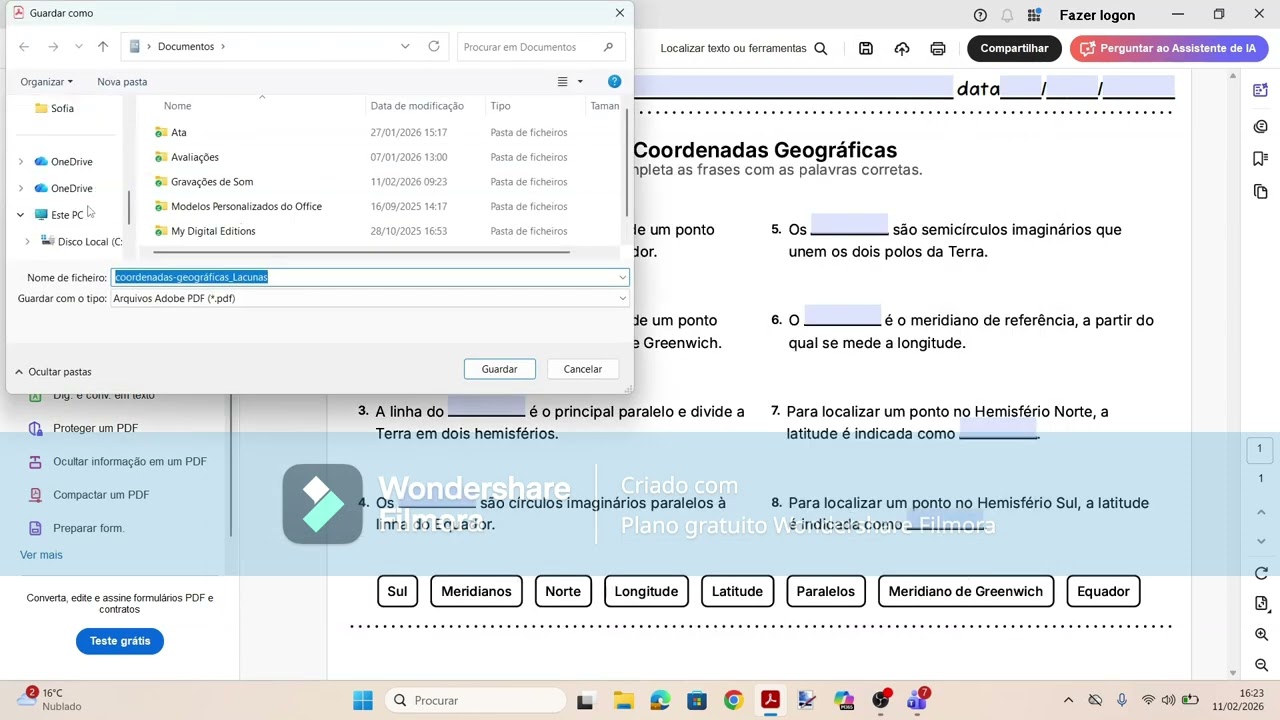Open Proteger um PDF tool
Viewport: 1280px width, 720px height.
pos(95,428)
